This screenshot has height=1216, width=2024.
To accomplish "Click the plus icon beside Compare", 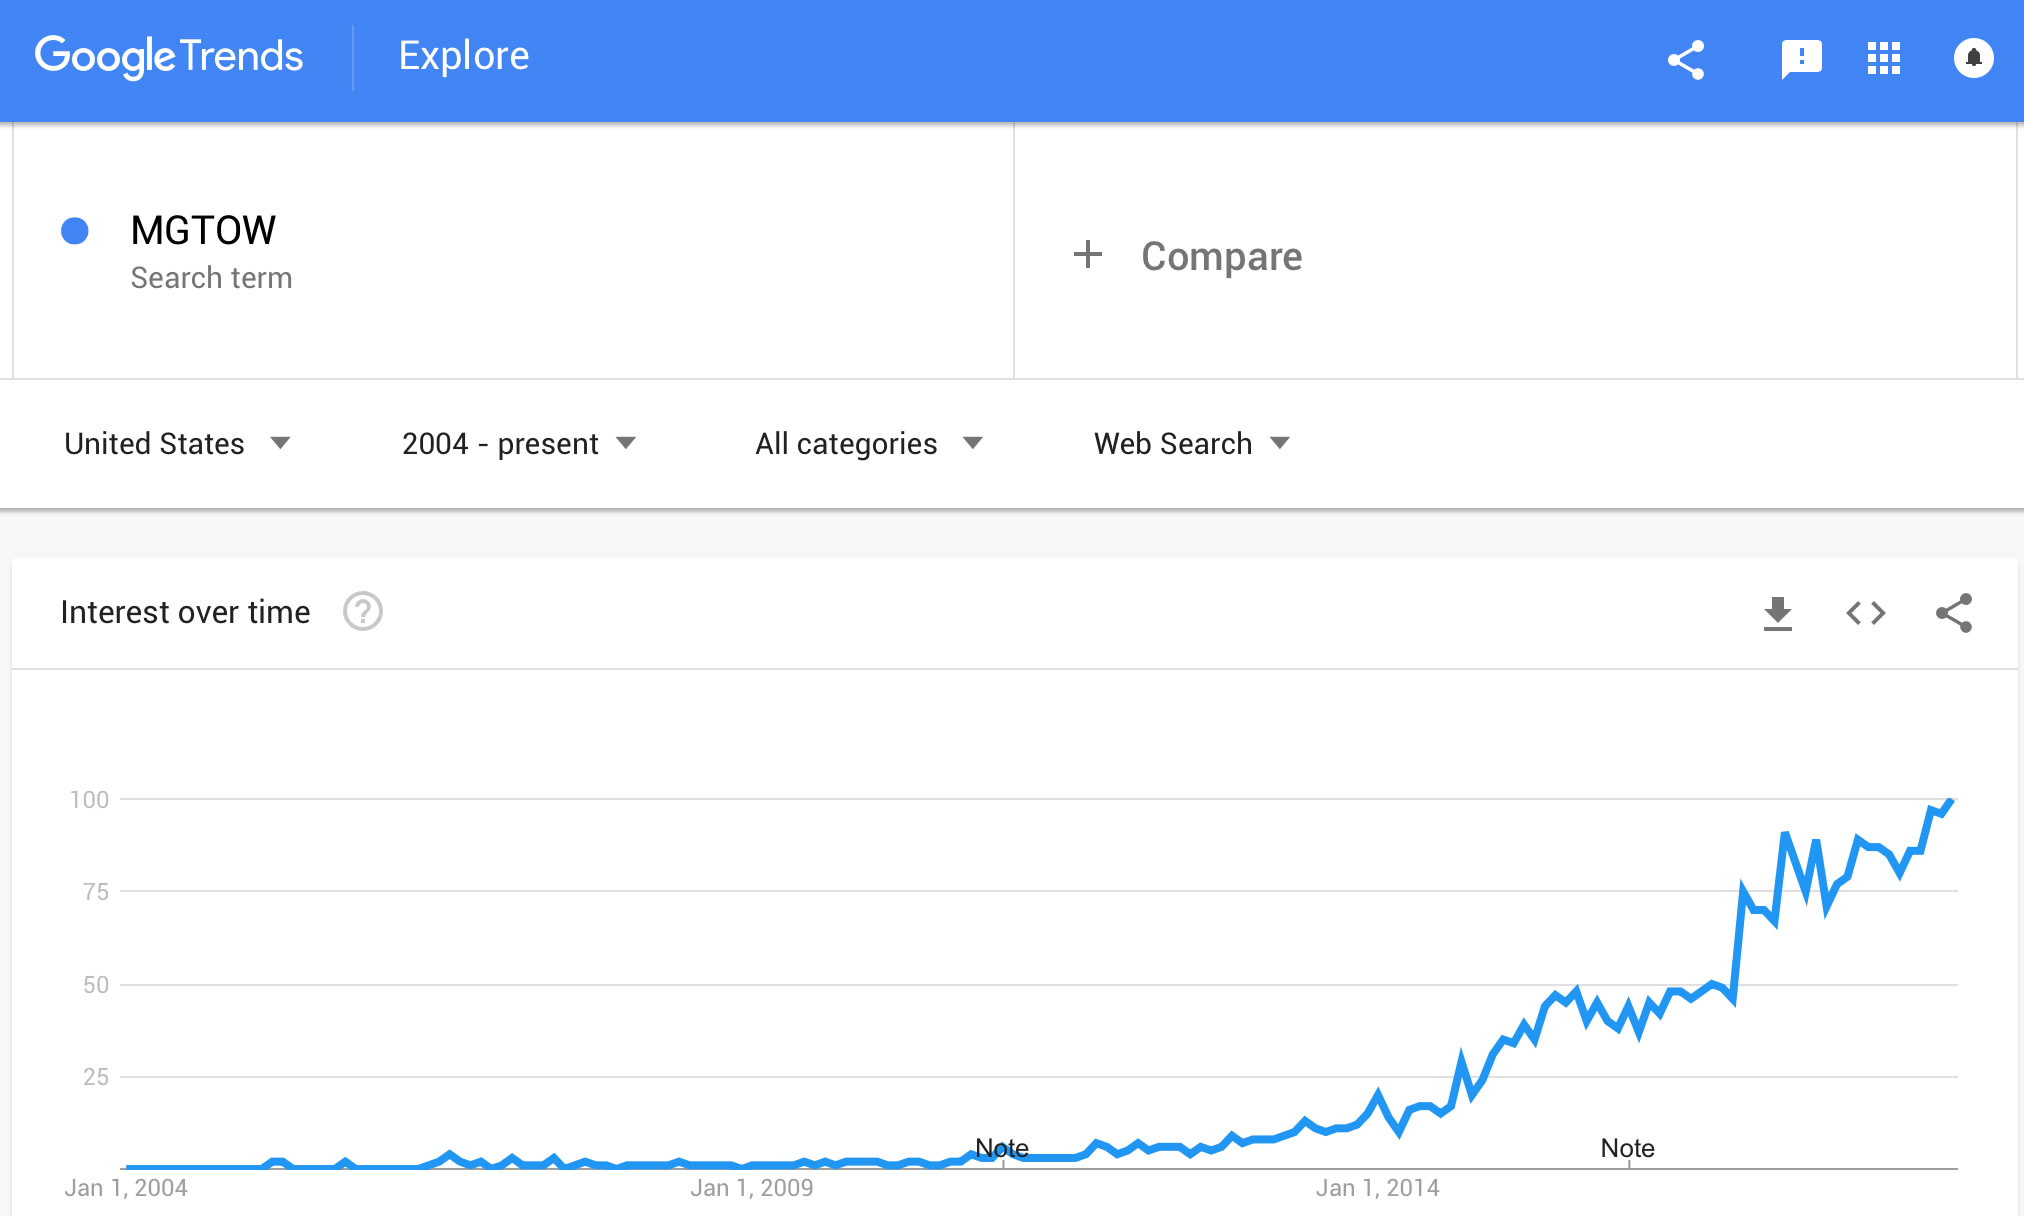I will point(1088,255).
